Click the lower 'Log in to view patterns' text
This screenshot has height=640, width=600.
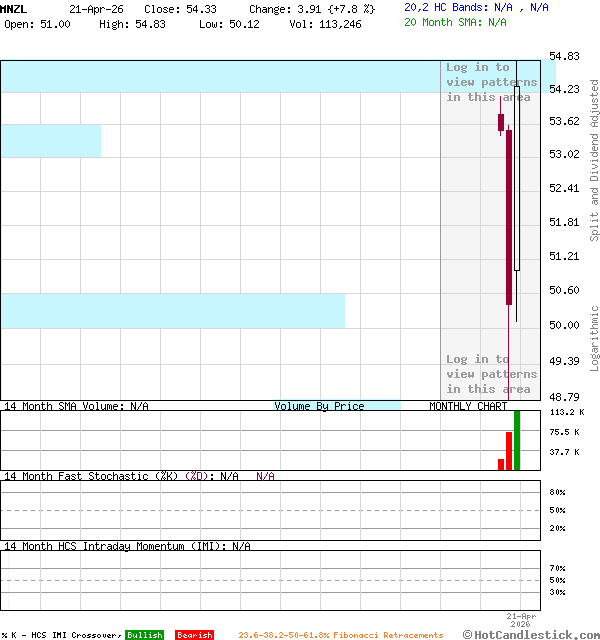[491, 374]
